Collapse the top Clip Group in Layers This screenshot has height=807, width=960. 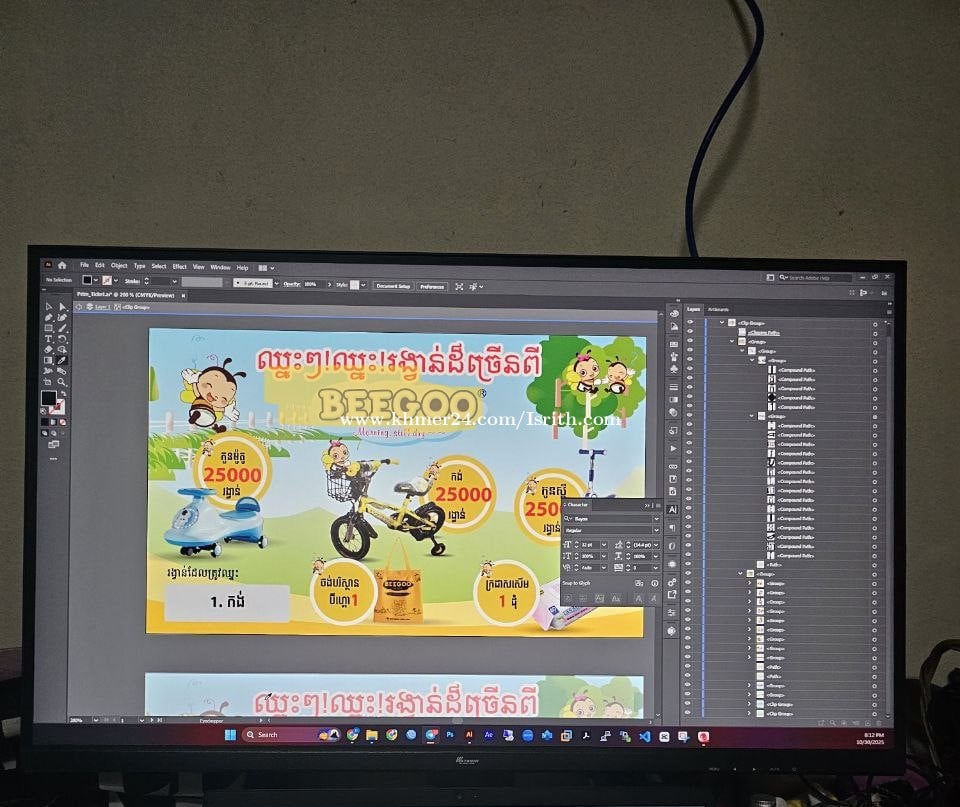pos(722,322)
